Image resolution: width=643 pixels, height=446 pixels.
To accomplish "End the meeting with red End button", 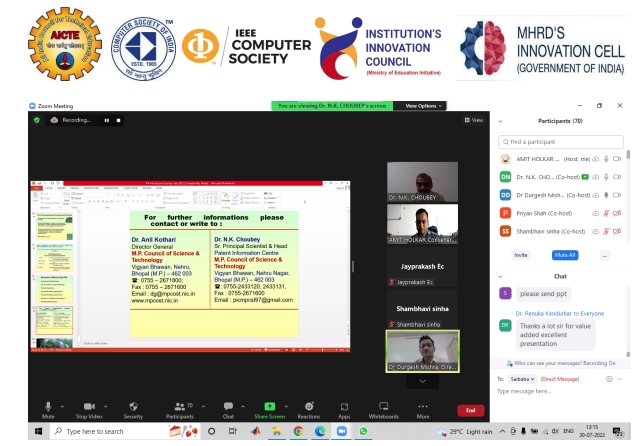I will point(470,410).
